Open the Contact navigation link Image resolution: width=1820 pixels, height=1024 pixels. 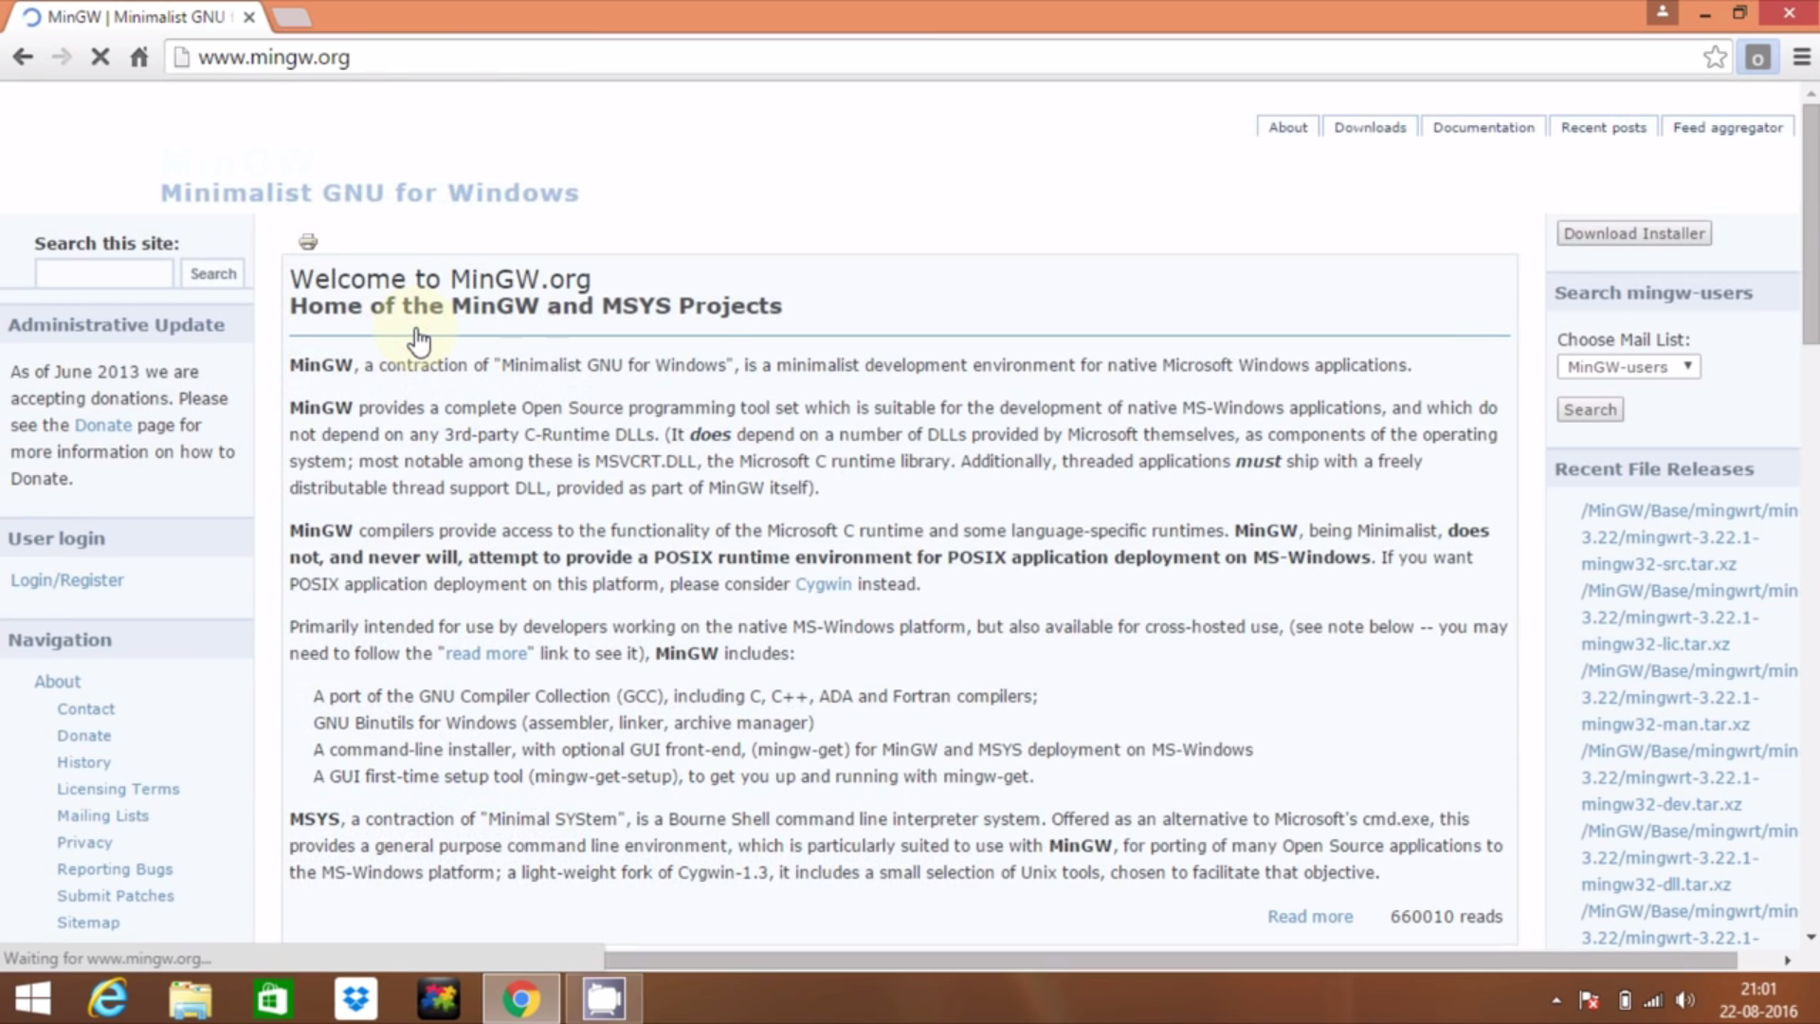click(x=86, y=708)
